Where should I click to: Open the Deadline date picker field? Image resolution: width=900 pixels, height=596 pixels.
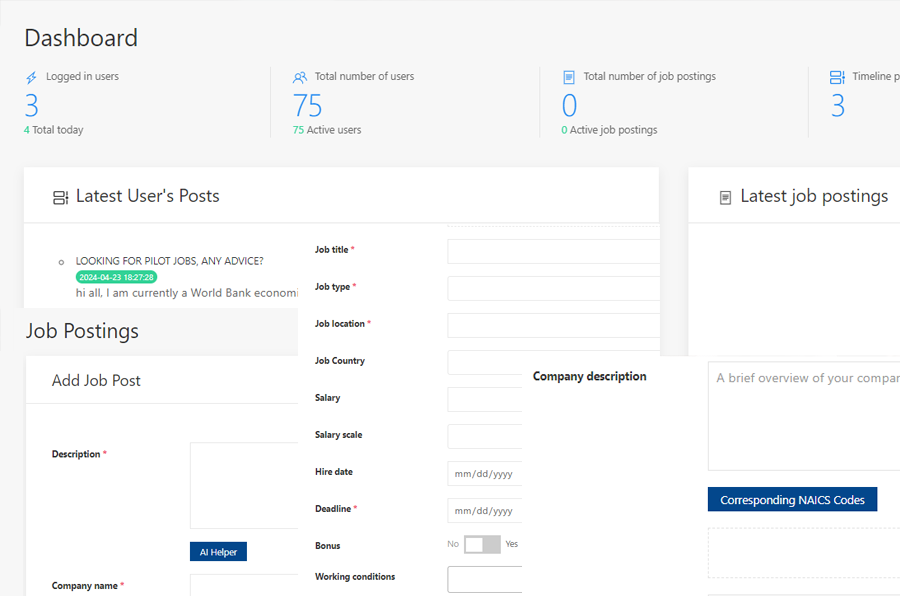click(x=485, y=510)
